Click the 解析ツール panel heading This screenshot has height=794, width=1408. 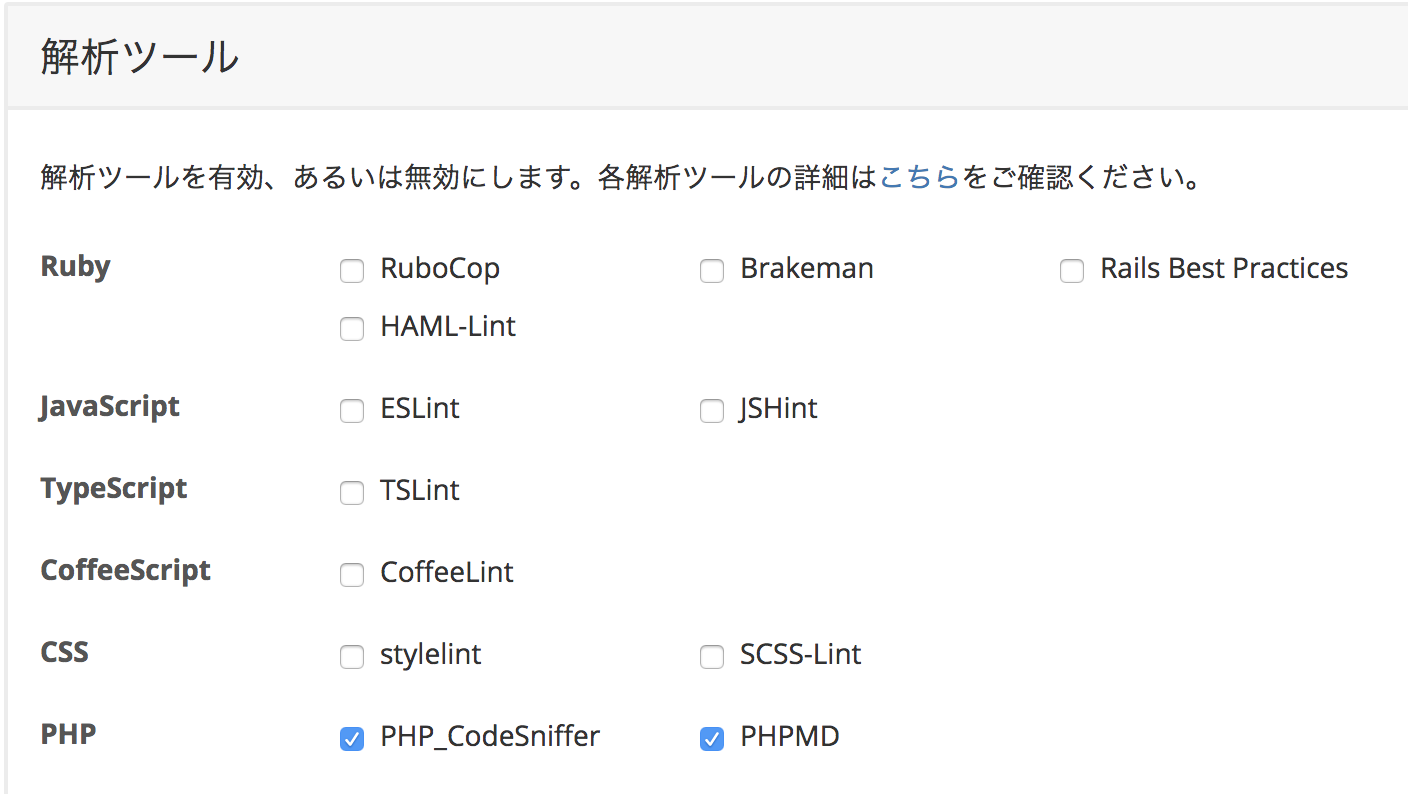click(x=140, y=58)
